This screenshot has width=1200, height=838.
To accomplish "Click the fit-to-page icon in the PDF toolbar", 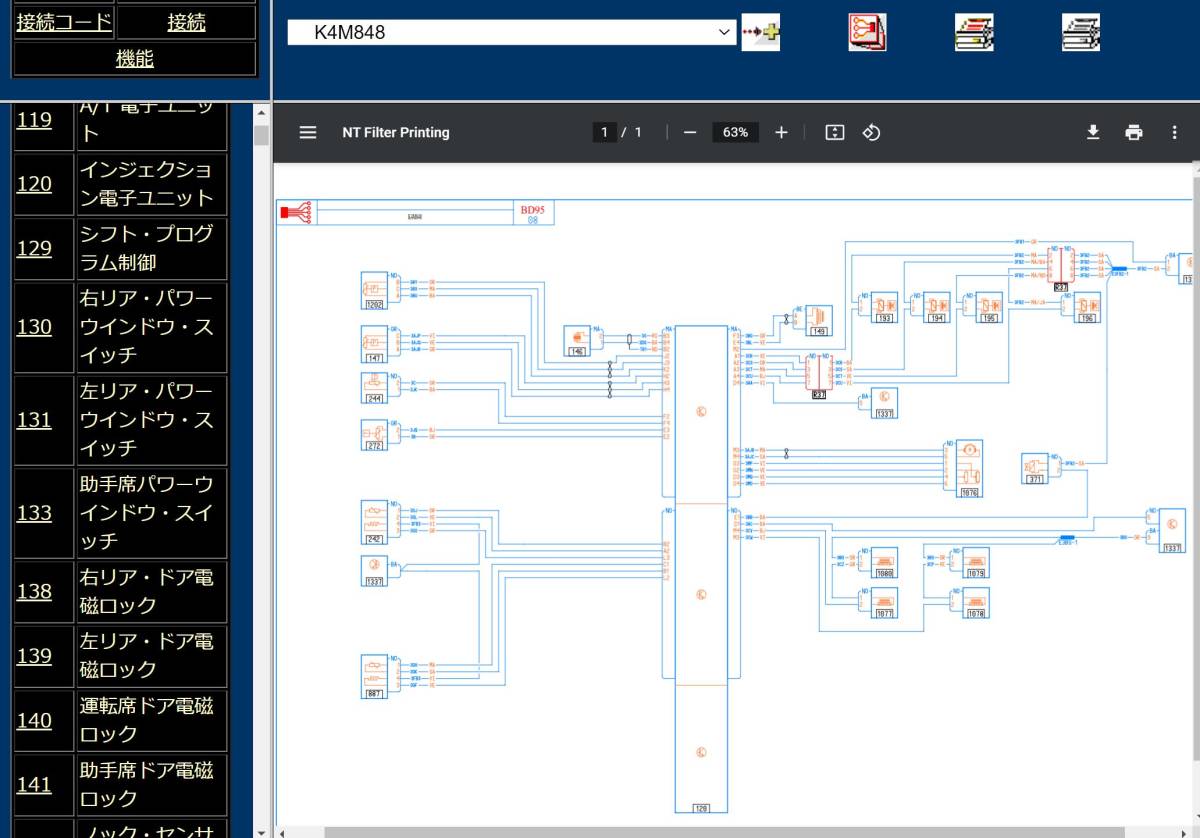I will [835, 132].
